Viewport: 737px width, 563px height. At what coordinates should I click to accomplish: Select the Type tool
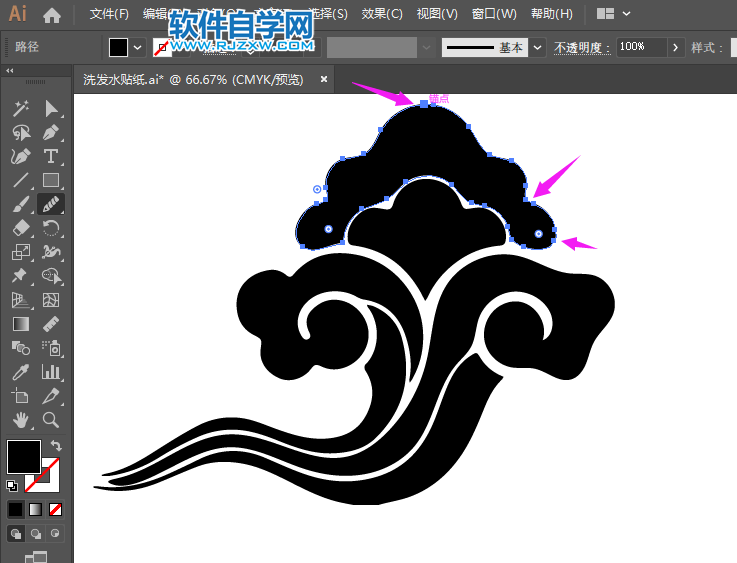pyautogui.click(x=51, y=156)
